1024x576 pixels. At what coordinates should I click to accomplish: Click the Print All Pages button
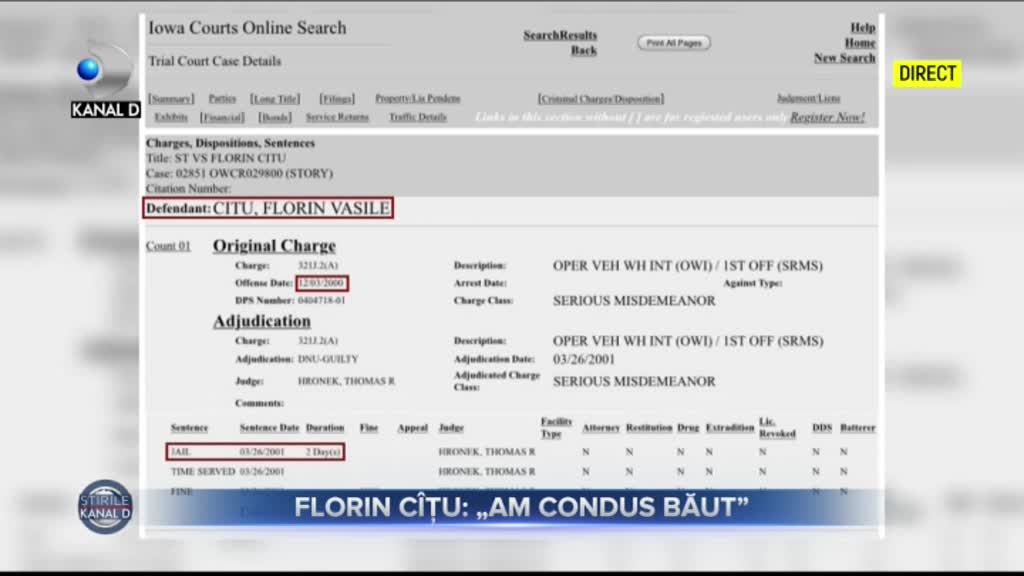674,43
